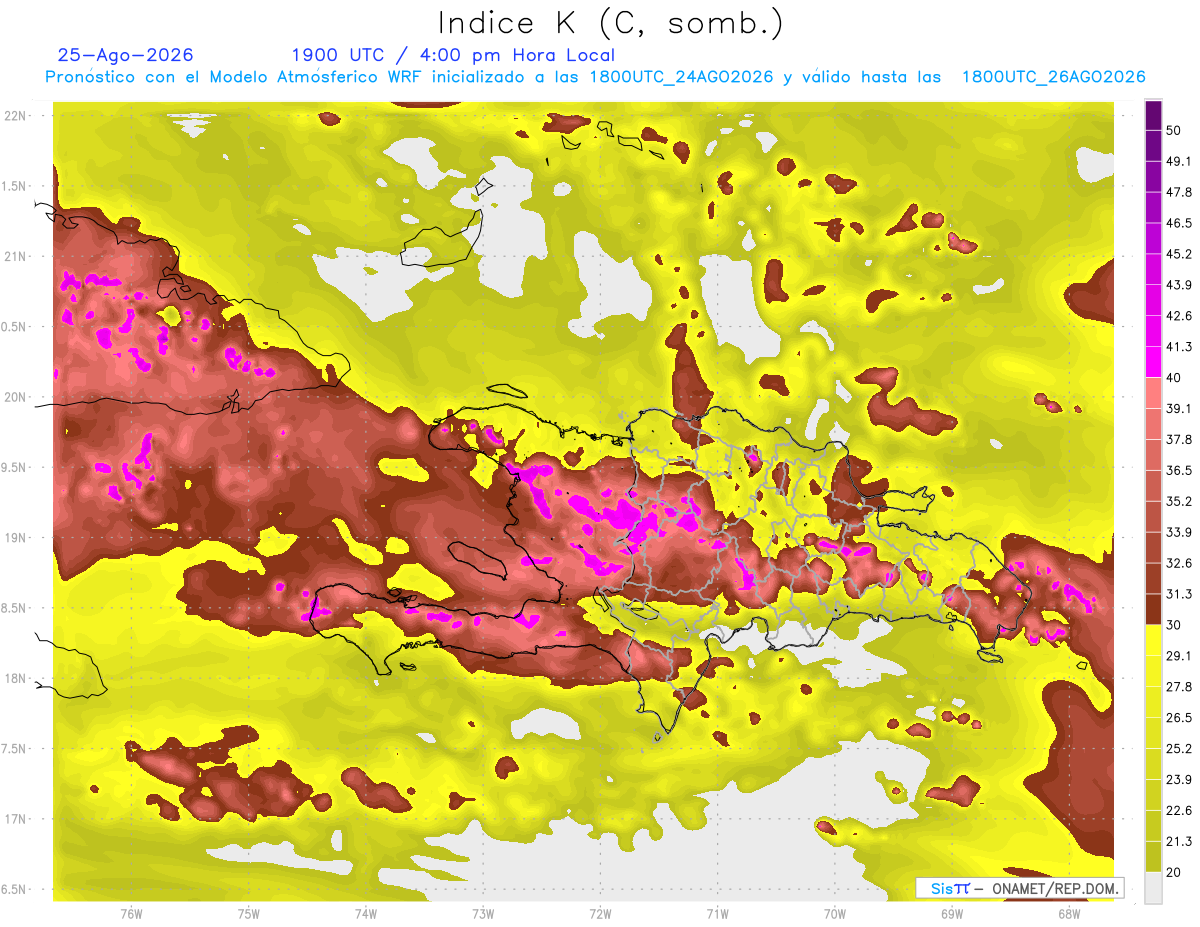Click the longitude axis label "70W"

pos(835,913)
